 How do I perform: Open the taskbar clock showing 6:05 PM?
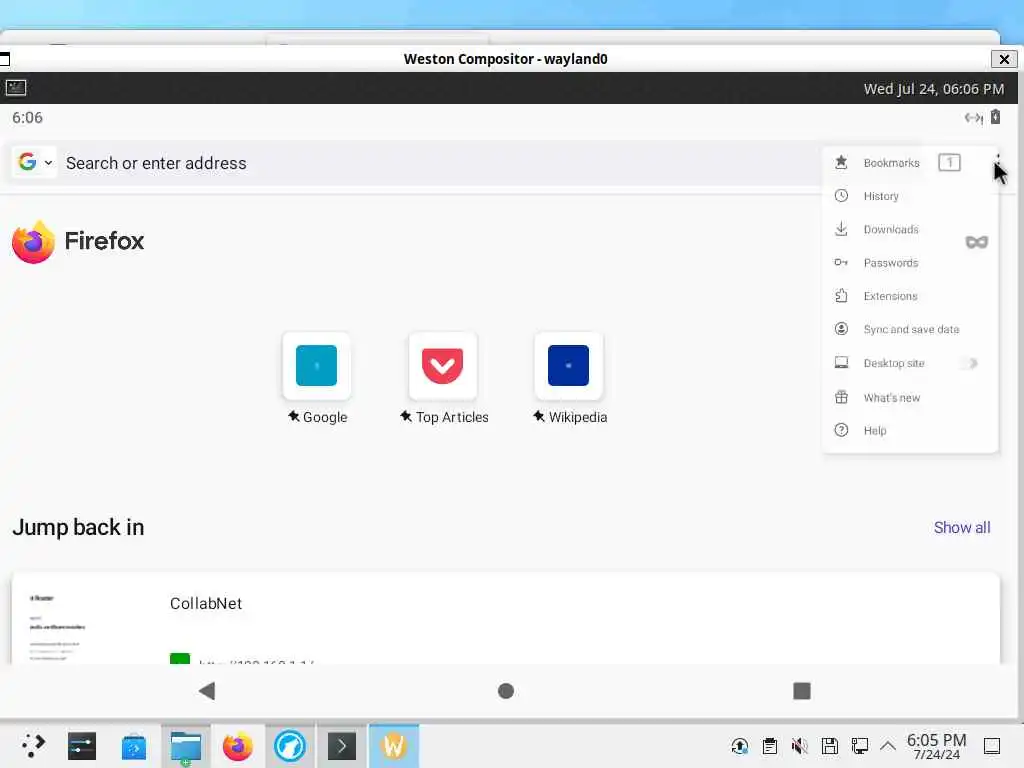[x=936, y=746]
